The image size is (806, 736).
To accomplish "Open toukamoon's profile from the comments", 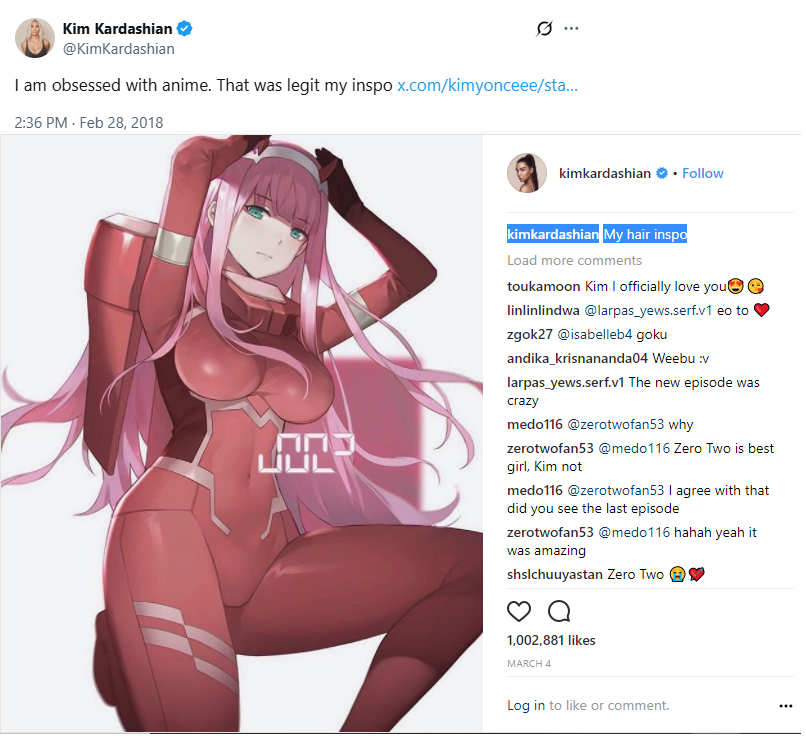I will (x=543, y=286).
